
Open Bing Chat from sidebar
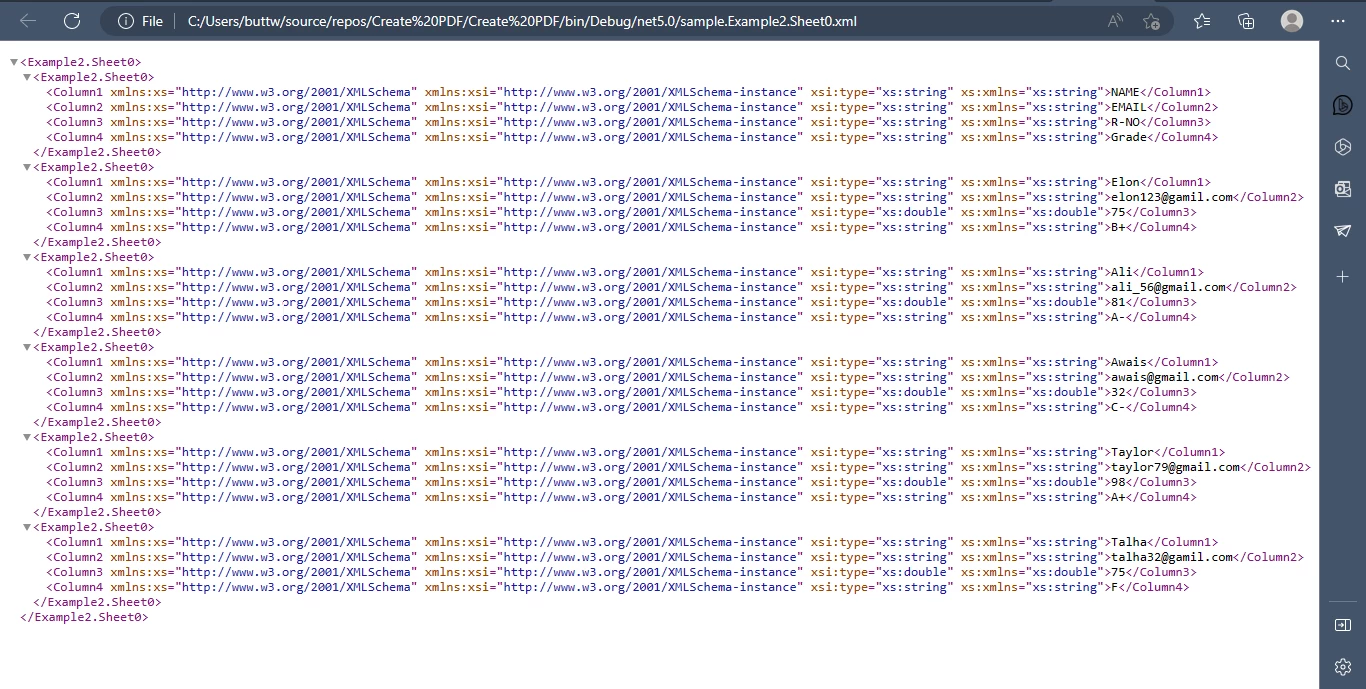1343,105
